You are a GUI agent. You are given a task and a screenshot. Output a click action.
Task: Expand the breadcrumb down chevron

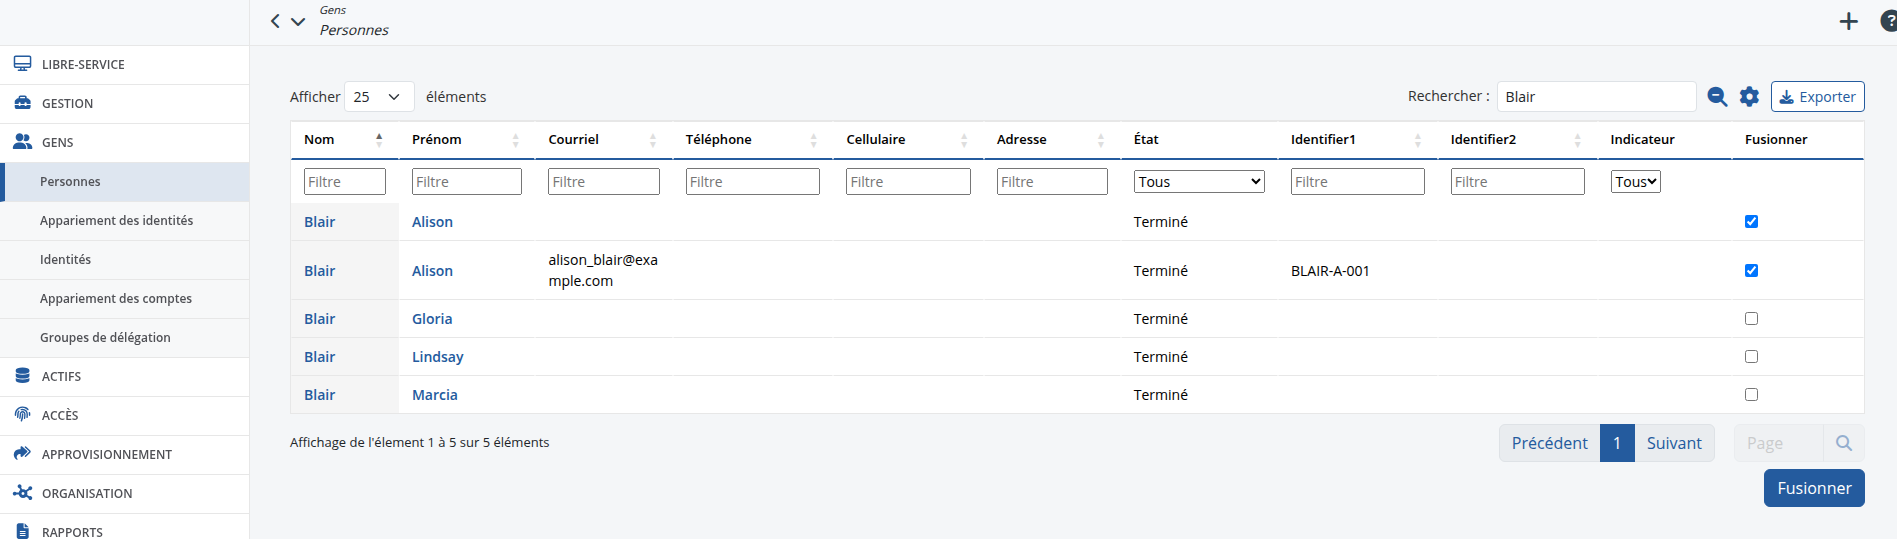click(x=298, y=21)
